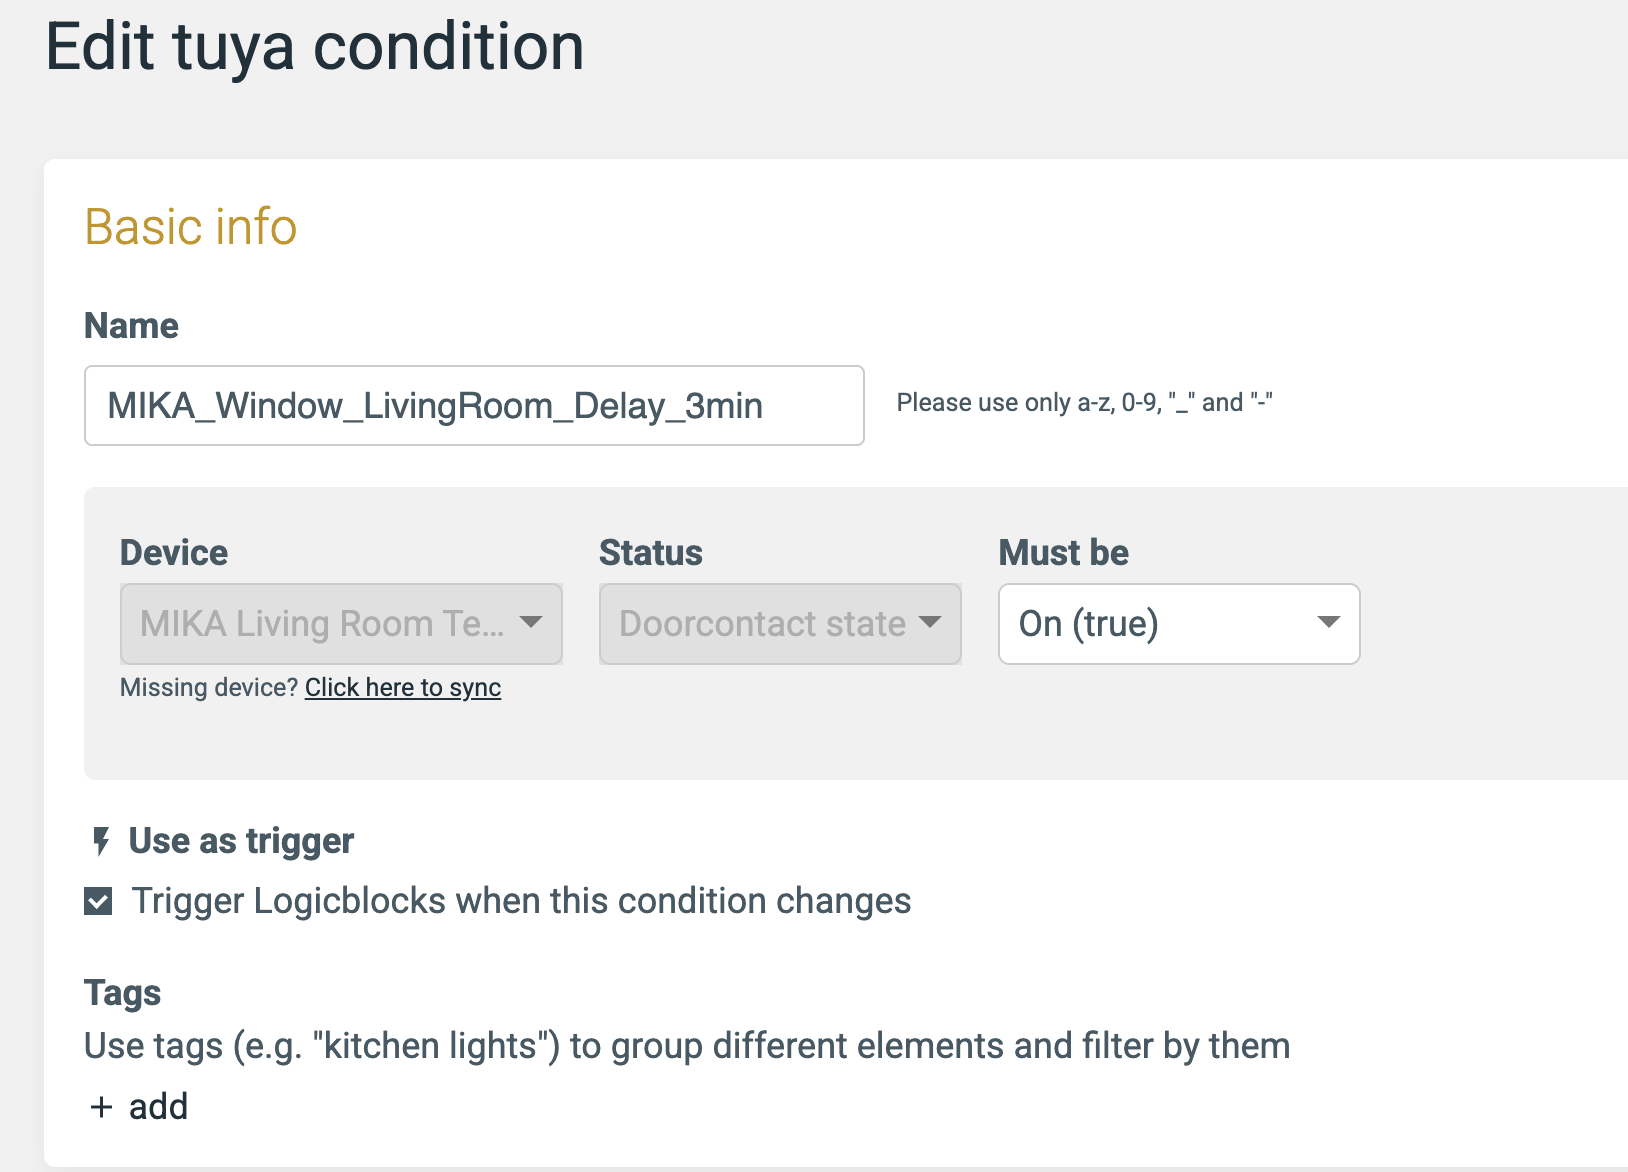Click the 'Must be' field label
1628x1172 pixels.
click(x=1064, y=553)
